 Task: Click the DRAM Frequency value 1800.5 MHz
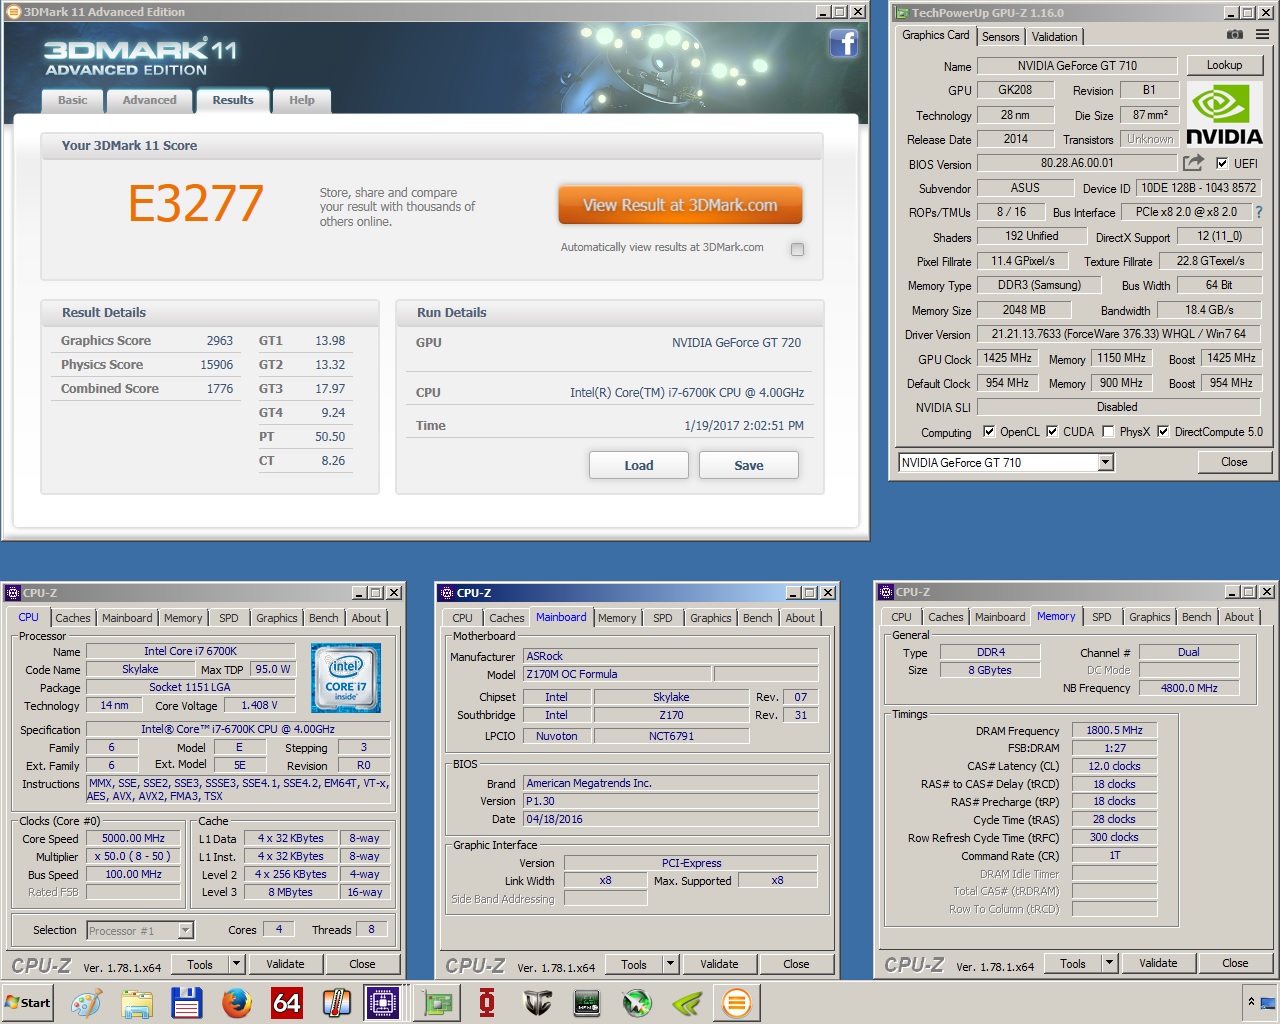1114,730
